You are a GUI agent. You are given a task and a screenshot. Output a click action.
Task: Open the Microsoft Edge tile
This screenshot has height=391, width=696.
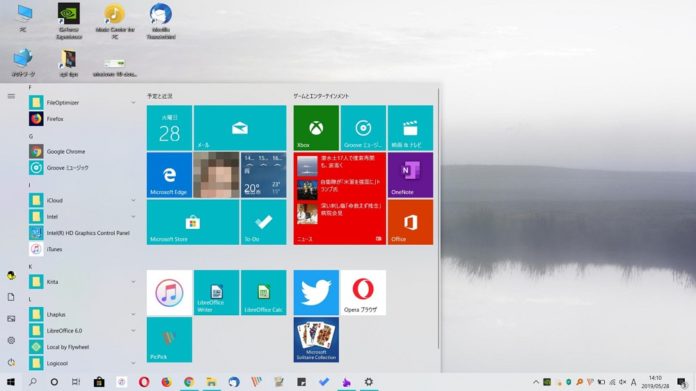169,175
